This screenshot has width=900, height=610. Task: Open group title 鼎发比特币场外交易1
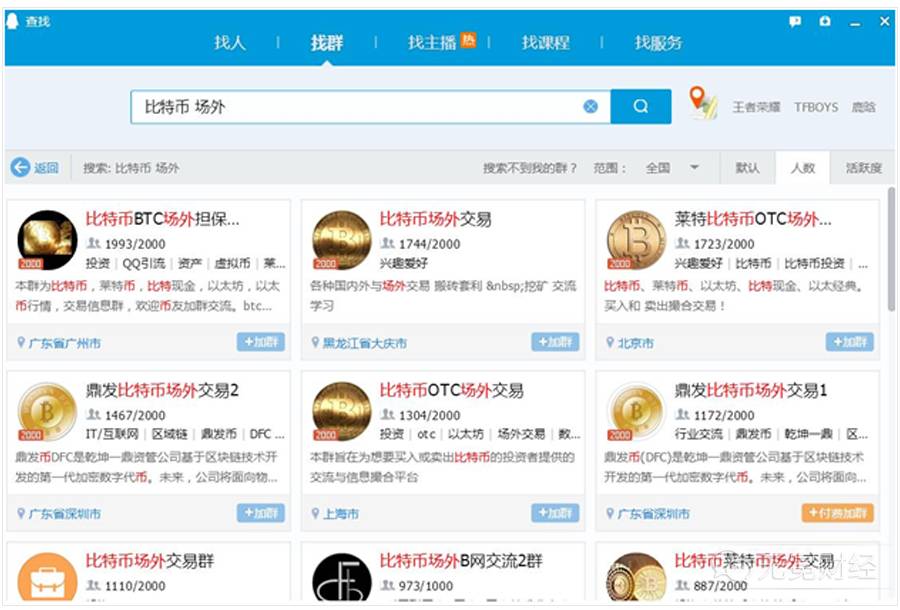click(751, 390)
